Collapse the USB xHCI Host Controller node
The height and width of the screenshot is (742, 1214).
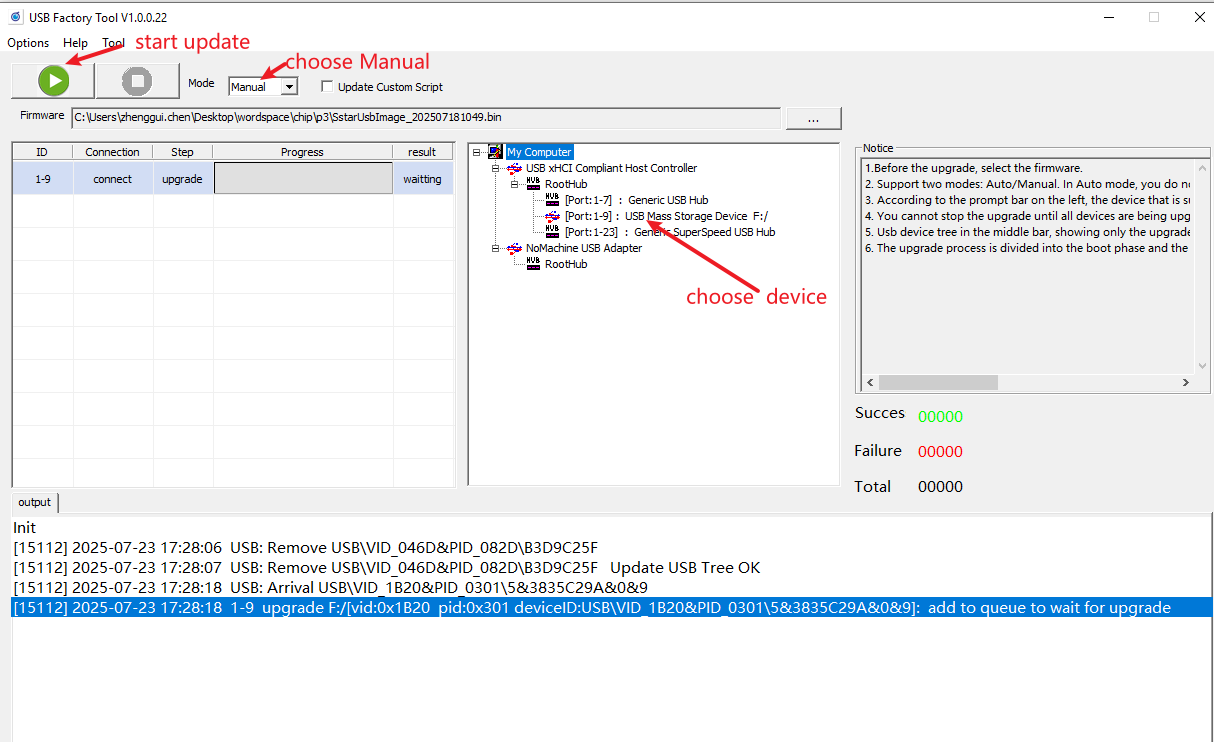point(495,168)
